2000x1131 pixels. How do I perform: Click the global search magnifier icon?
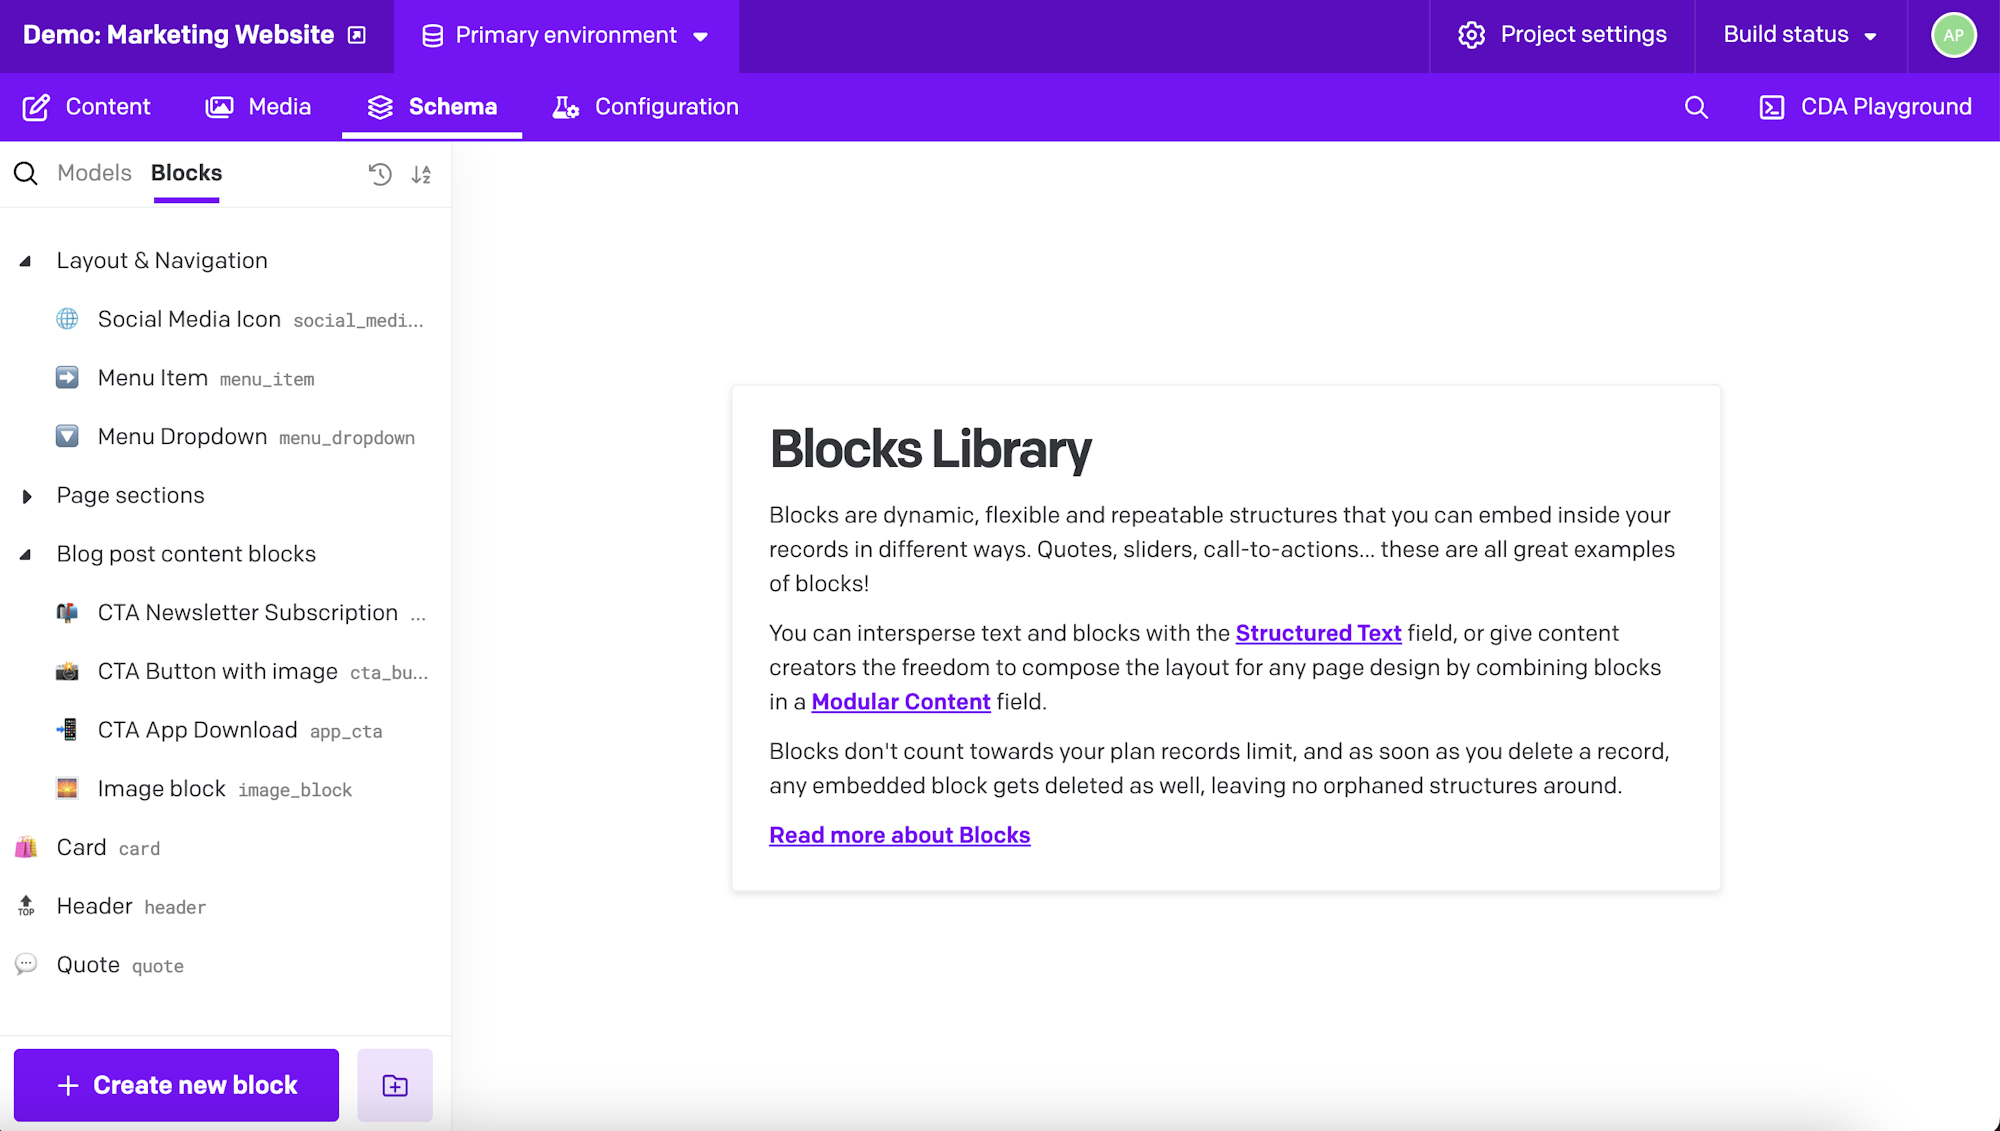pyautogui.click(x=1696, y=107)
